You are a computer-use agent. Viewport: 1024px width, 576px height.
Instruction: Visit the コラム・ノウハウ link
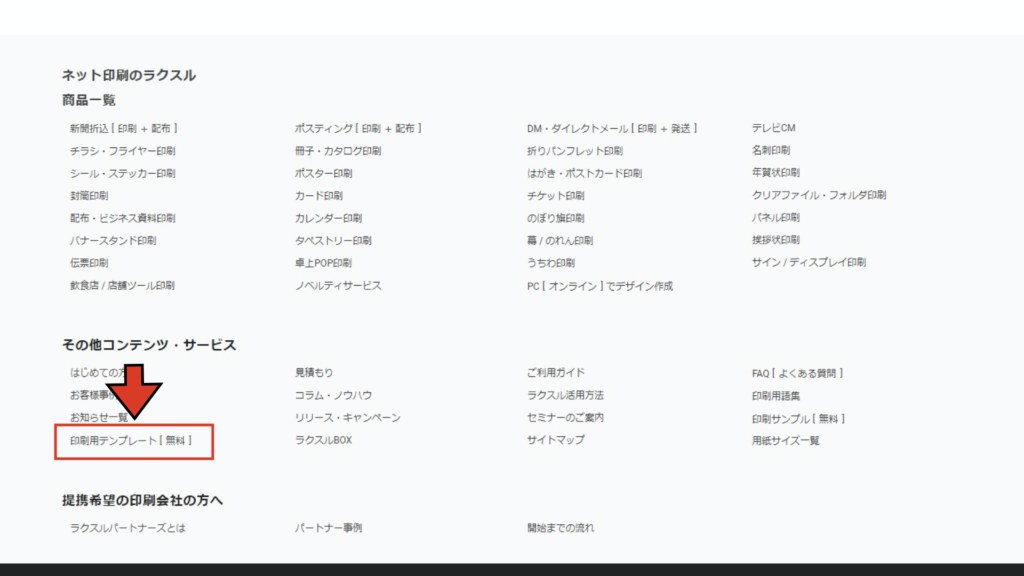pyautogui.click(x=334, y=395)
